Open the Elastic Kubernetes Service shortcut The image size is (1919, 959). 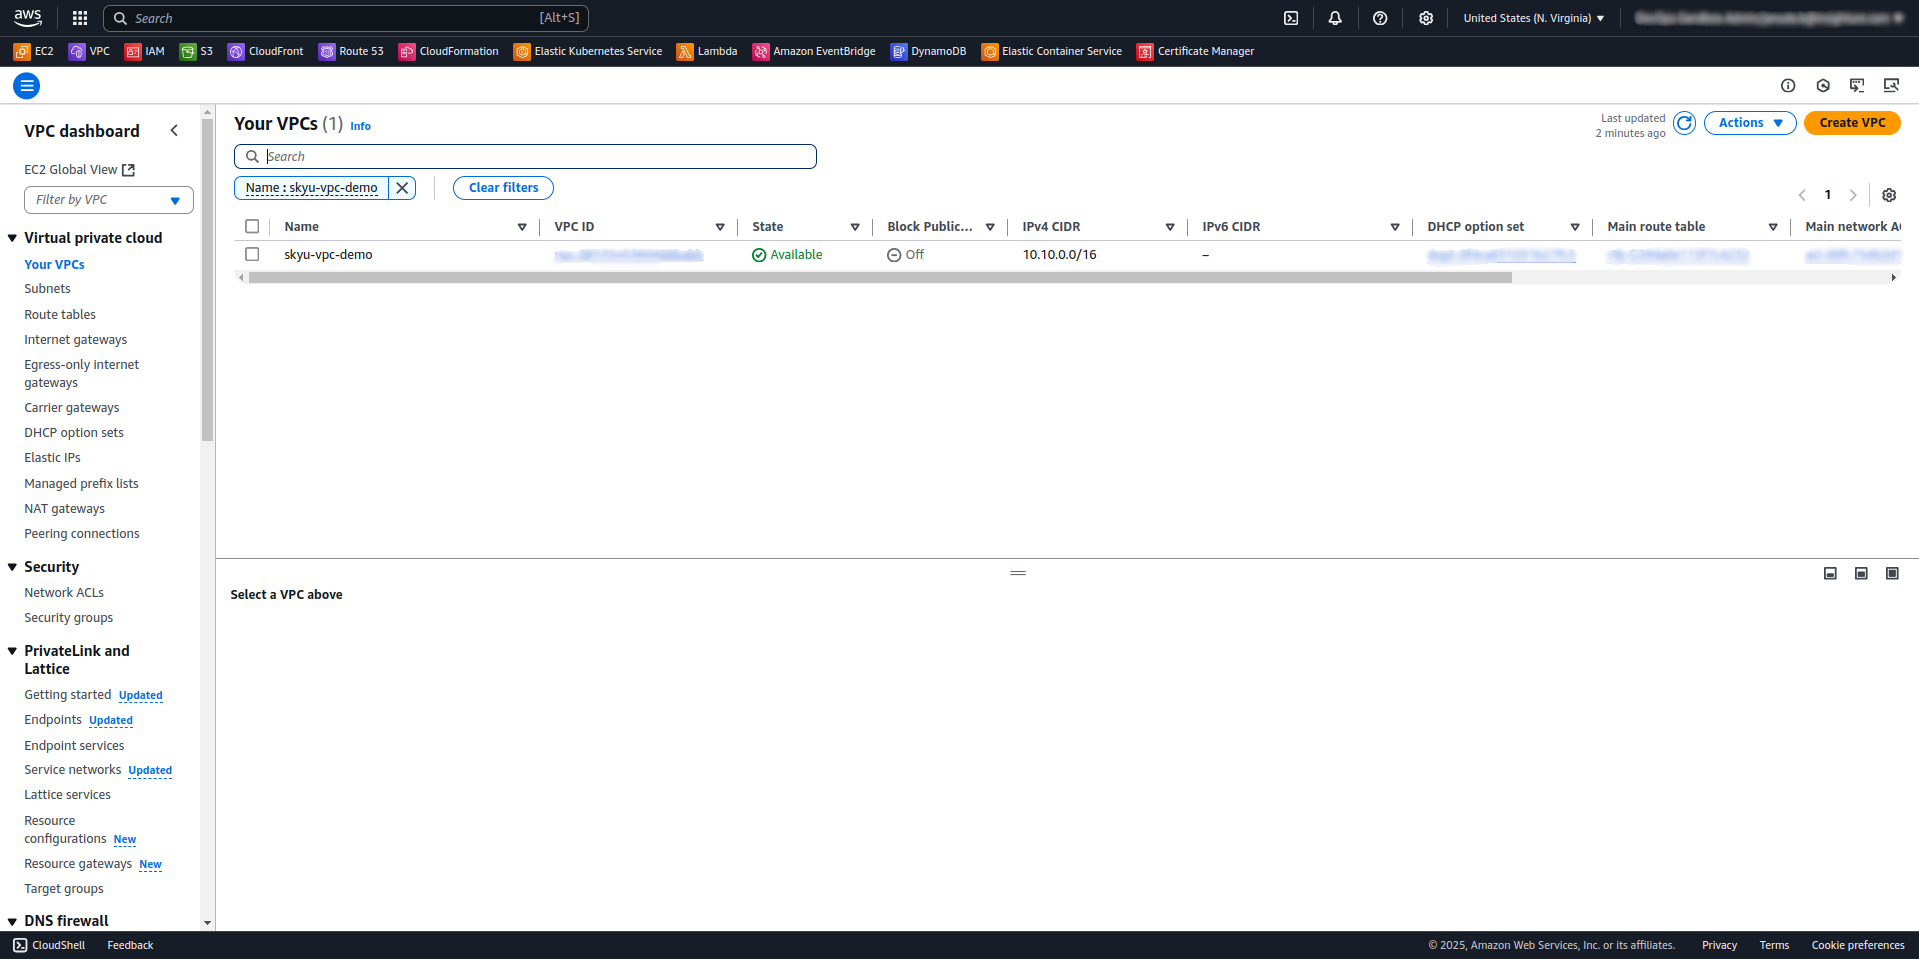(588, 52)
